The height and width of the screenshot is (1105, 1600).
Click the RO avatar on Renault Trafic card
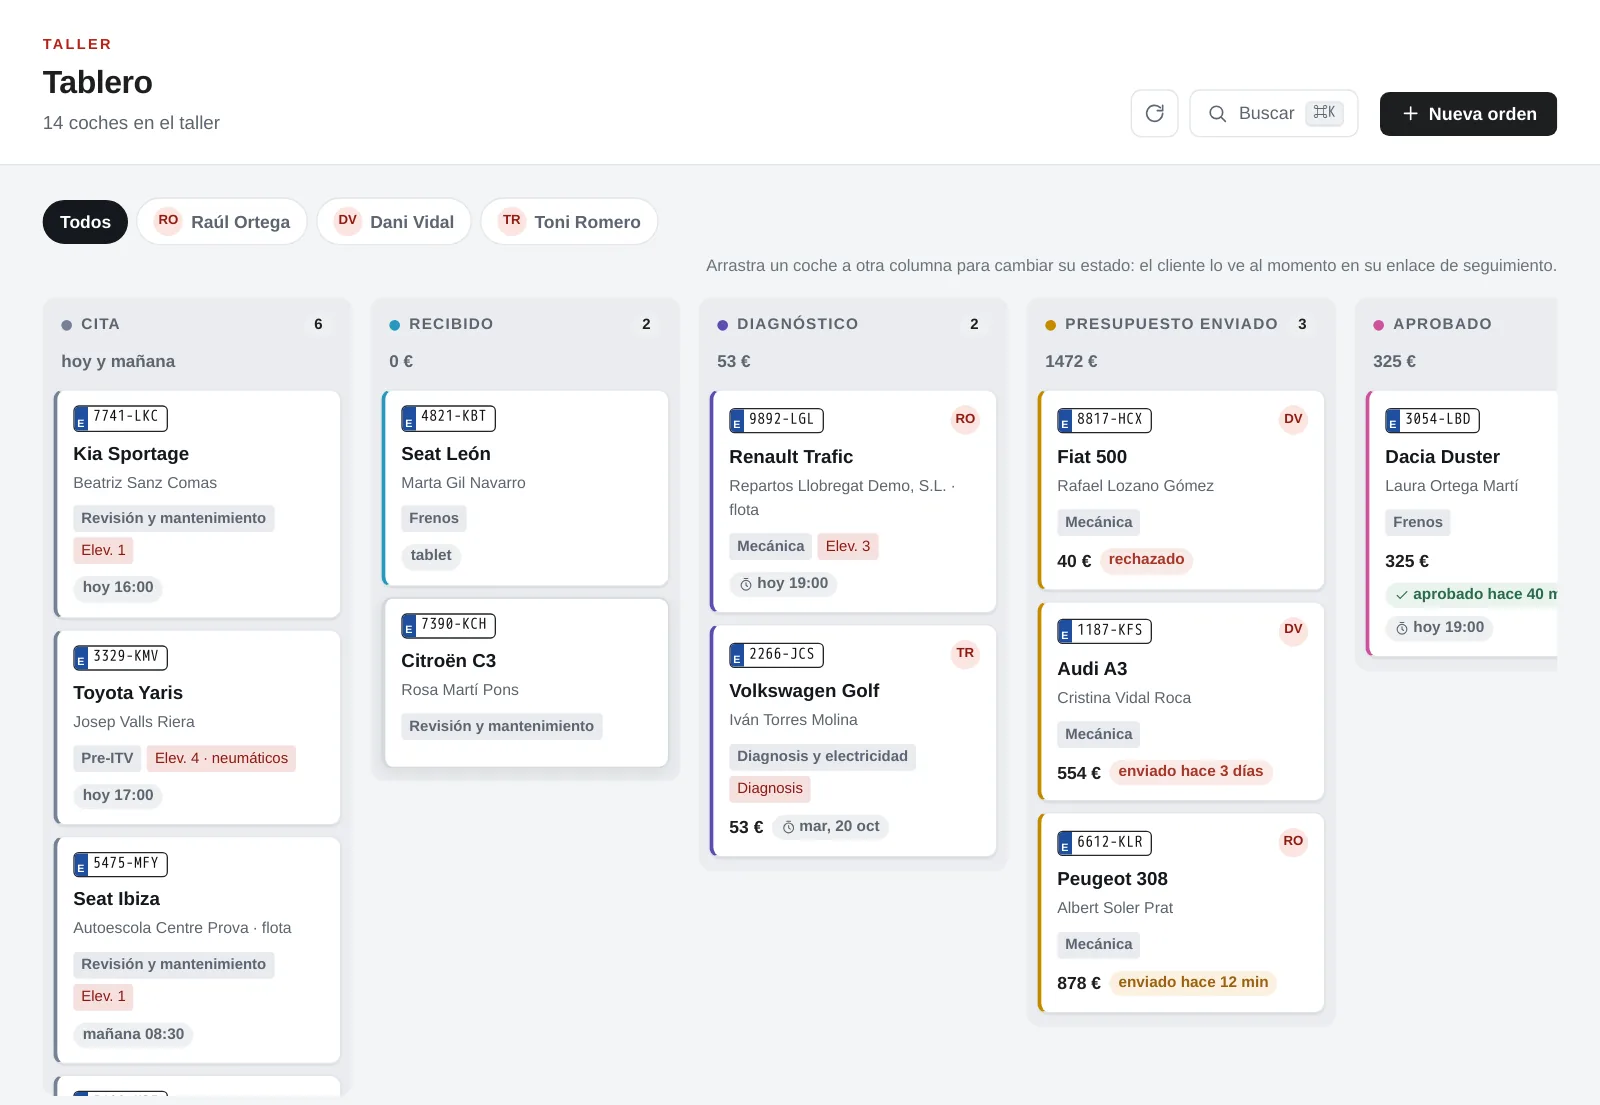(x=965, y=419)
